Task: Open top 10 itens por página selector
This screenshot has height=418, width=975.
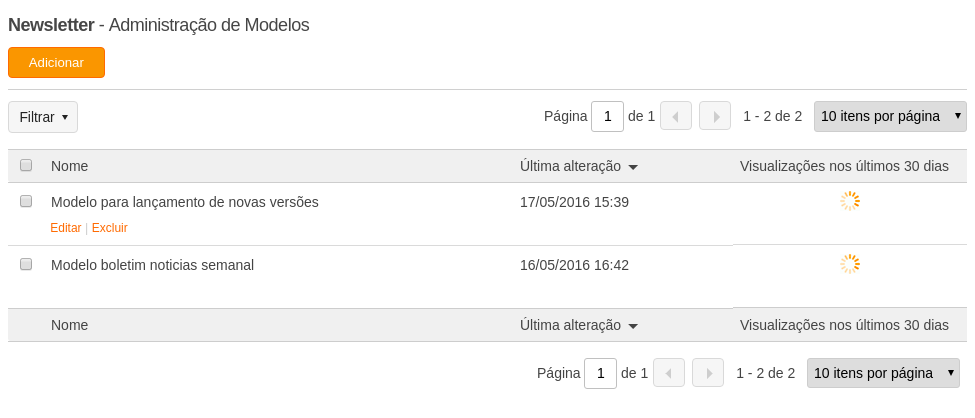Action: tap(890, 116)
